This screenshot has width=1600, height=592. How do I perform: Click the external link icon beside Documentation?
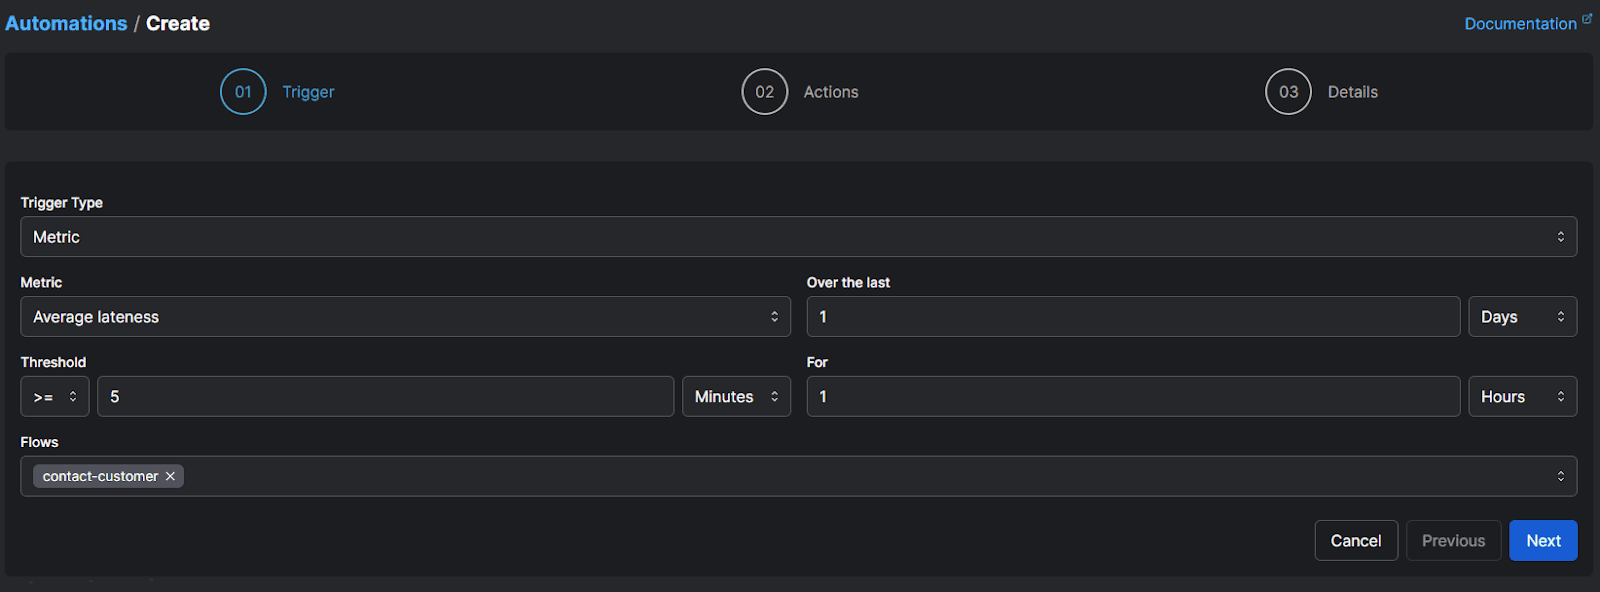tap(1587, 19)
